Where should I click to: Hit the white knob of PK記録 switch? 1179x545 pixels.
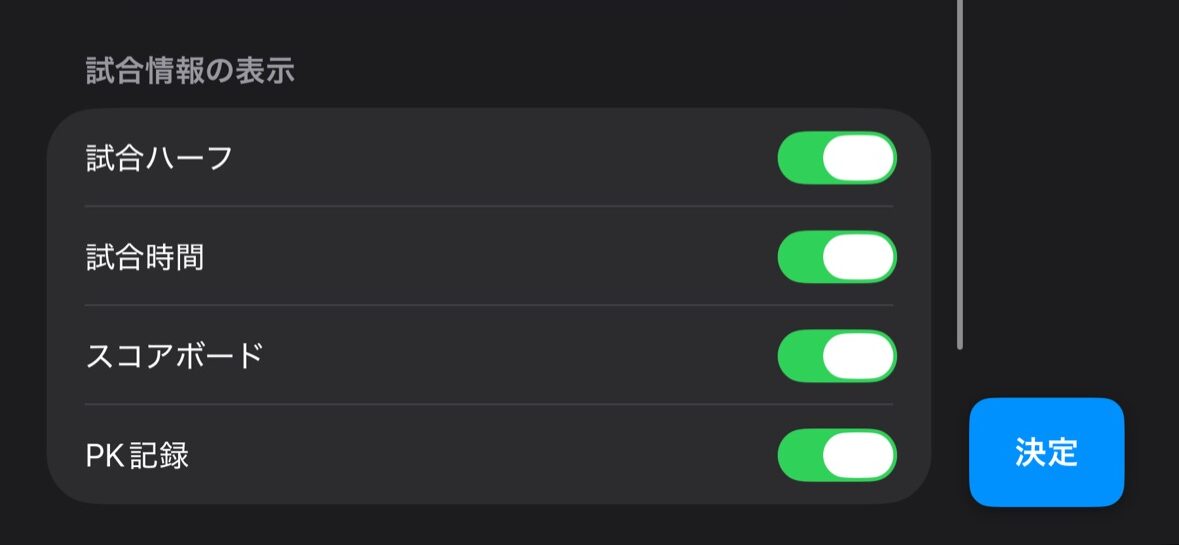[x=858, y=455]
